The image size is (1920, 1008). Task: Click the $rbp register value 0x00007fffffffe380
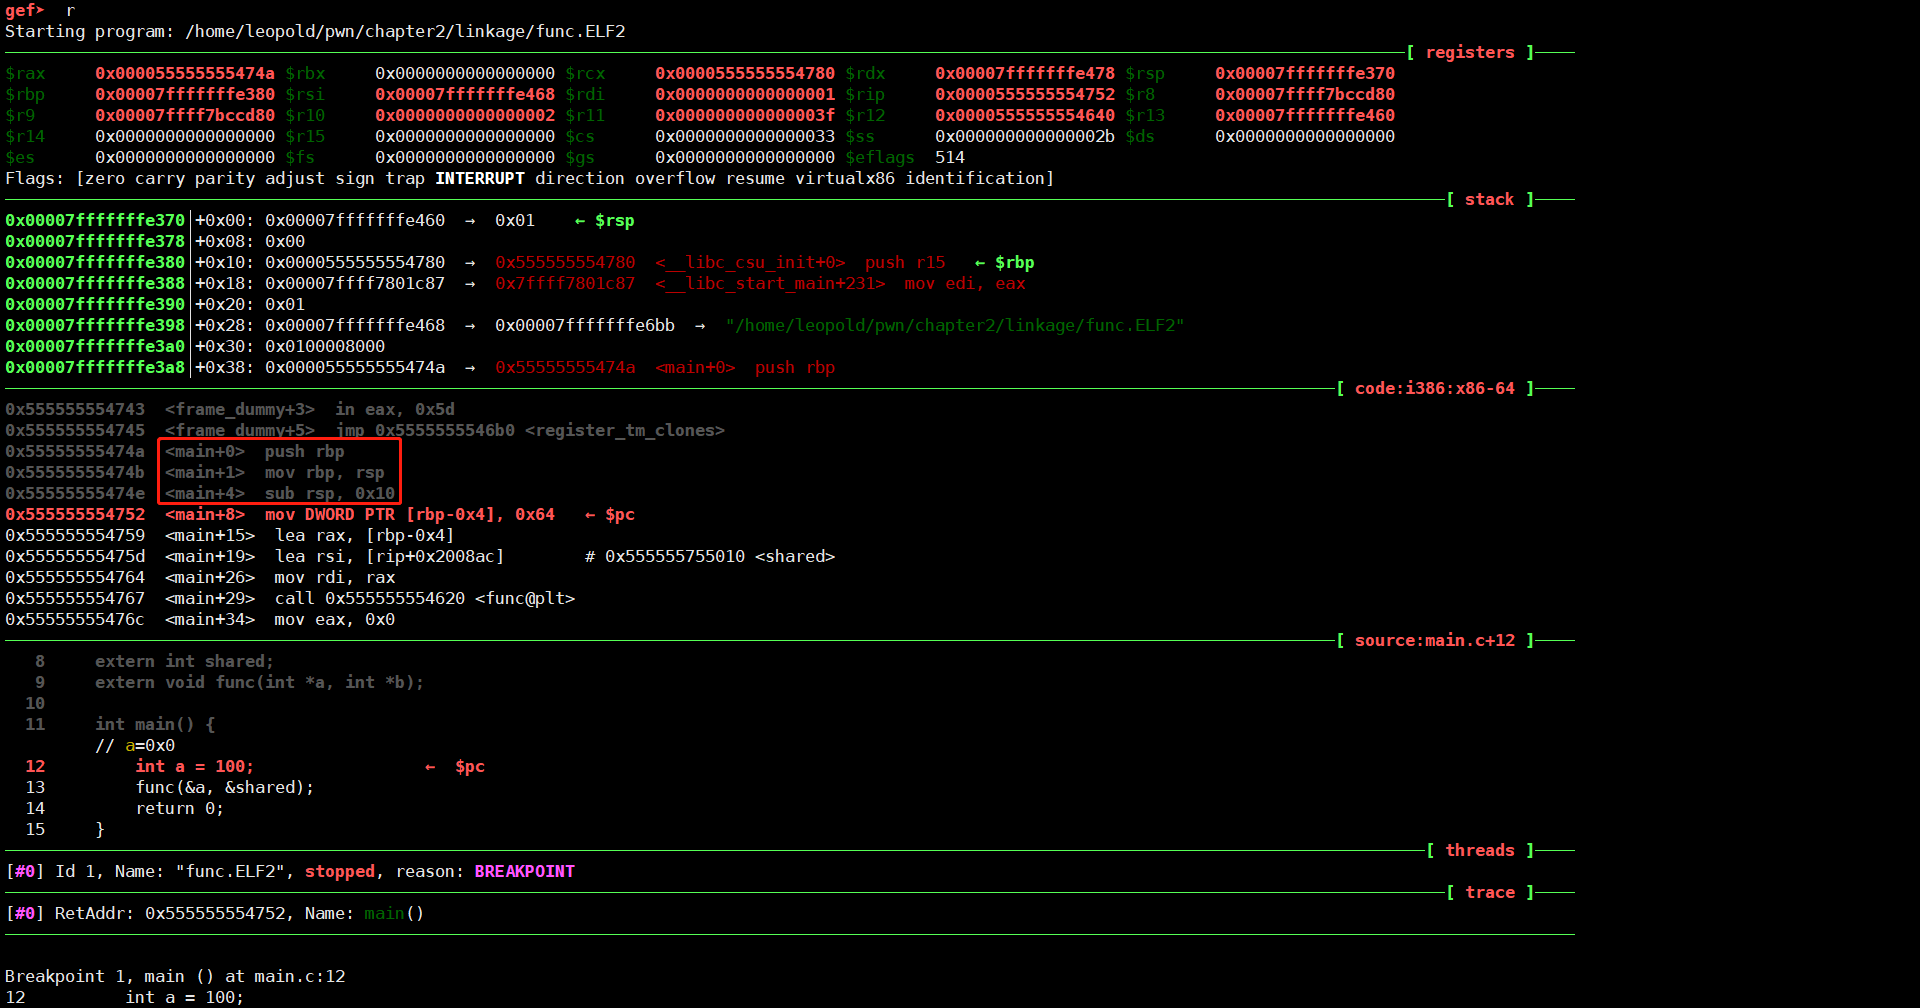point(185,94)
